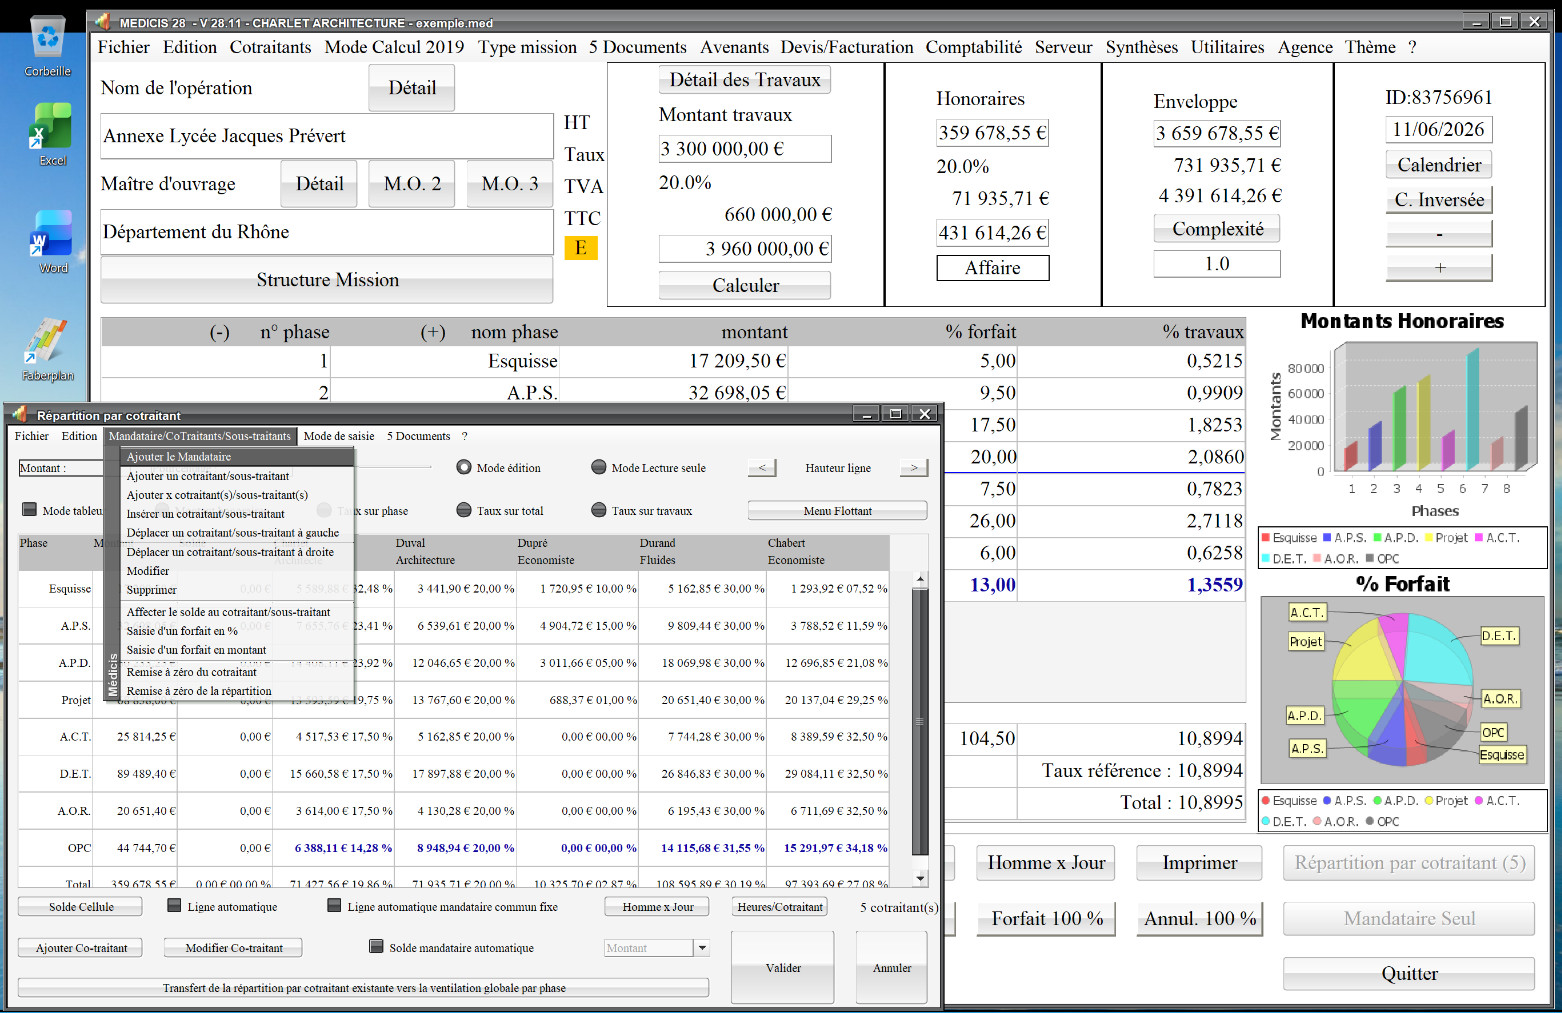The image size is (1562, 1013).
Task: Click the > Hauteur ligne increase button
Action: coord(913,467)
